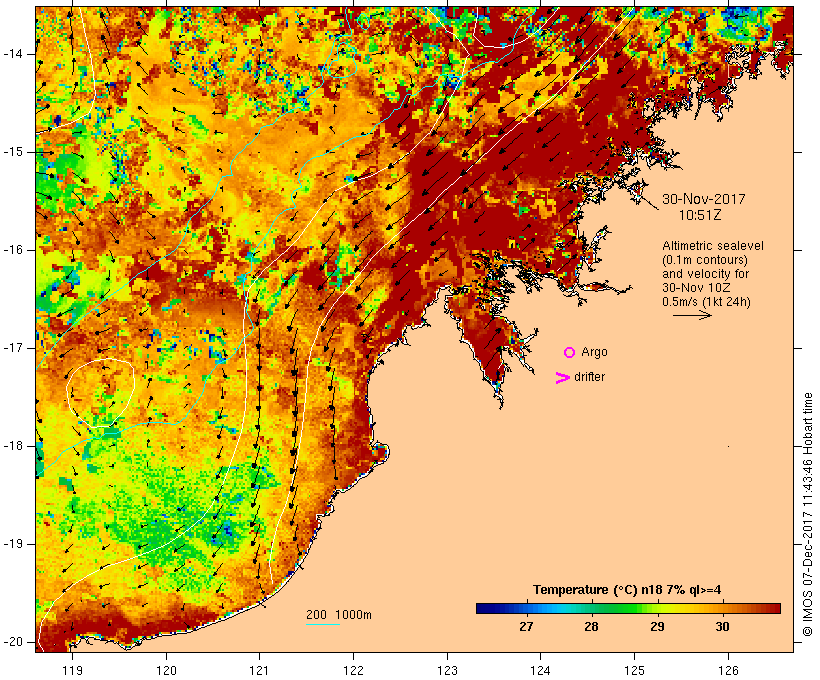Click the '0.5m/s (1kt 24h)' caption
The image size is (820, 680).
pyautogui.click(x=706, y=302)
